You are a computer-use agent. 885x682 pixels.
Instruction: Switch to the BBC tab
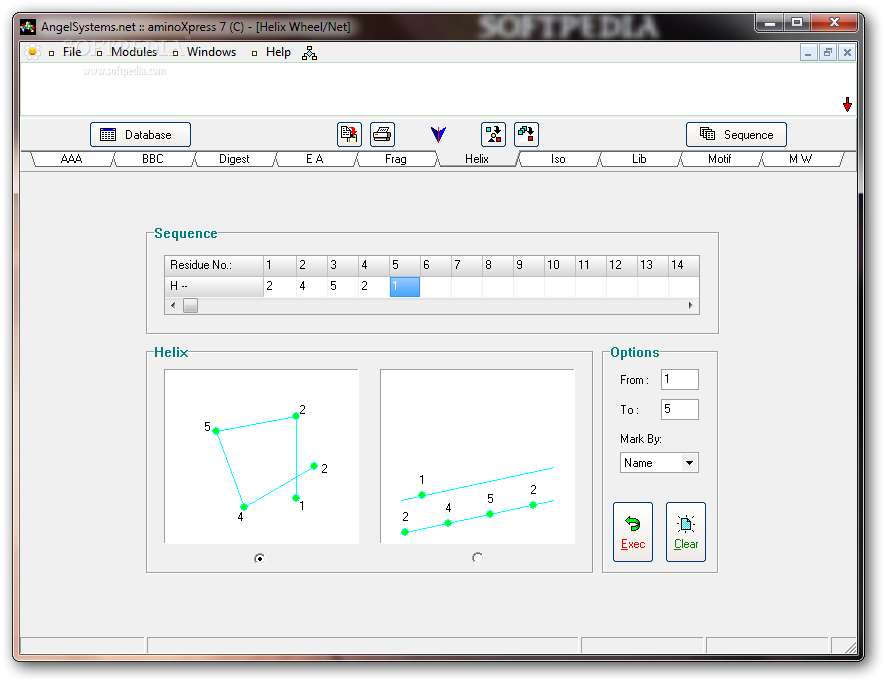(x=152, y=159)
